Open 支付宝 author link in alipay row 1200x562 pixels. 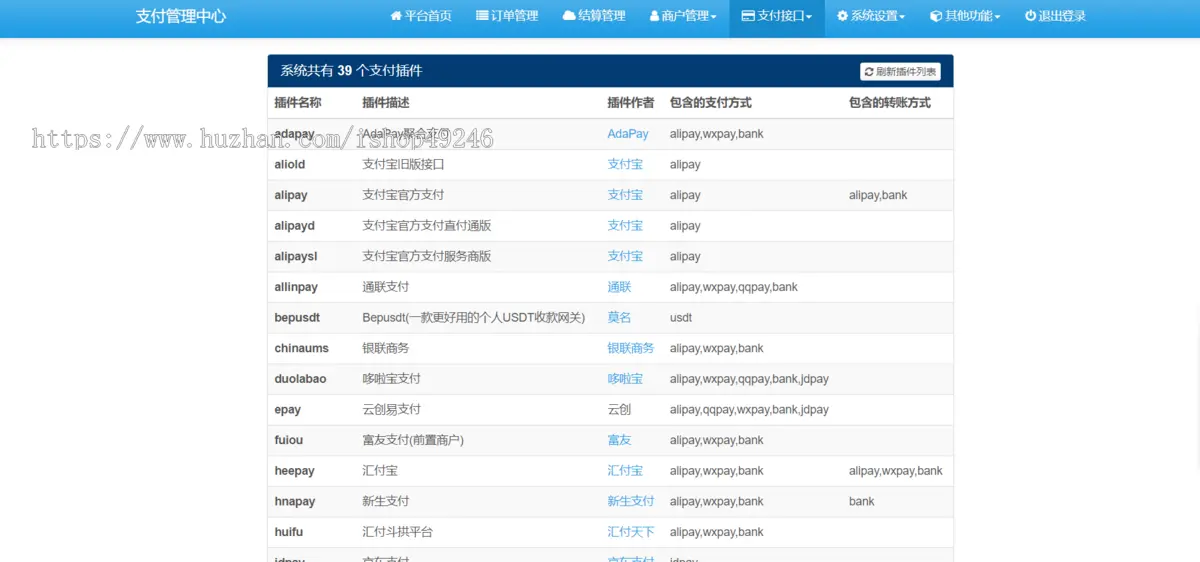pyautogui.click(x=625, y=195)
